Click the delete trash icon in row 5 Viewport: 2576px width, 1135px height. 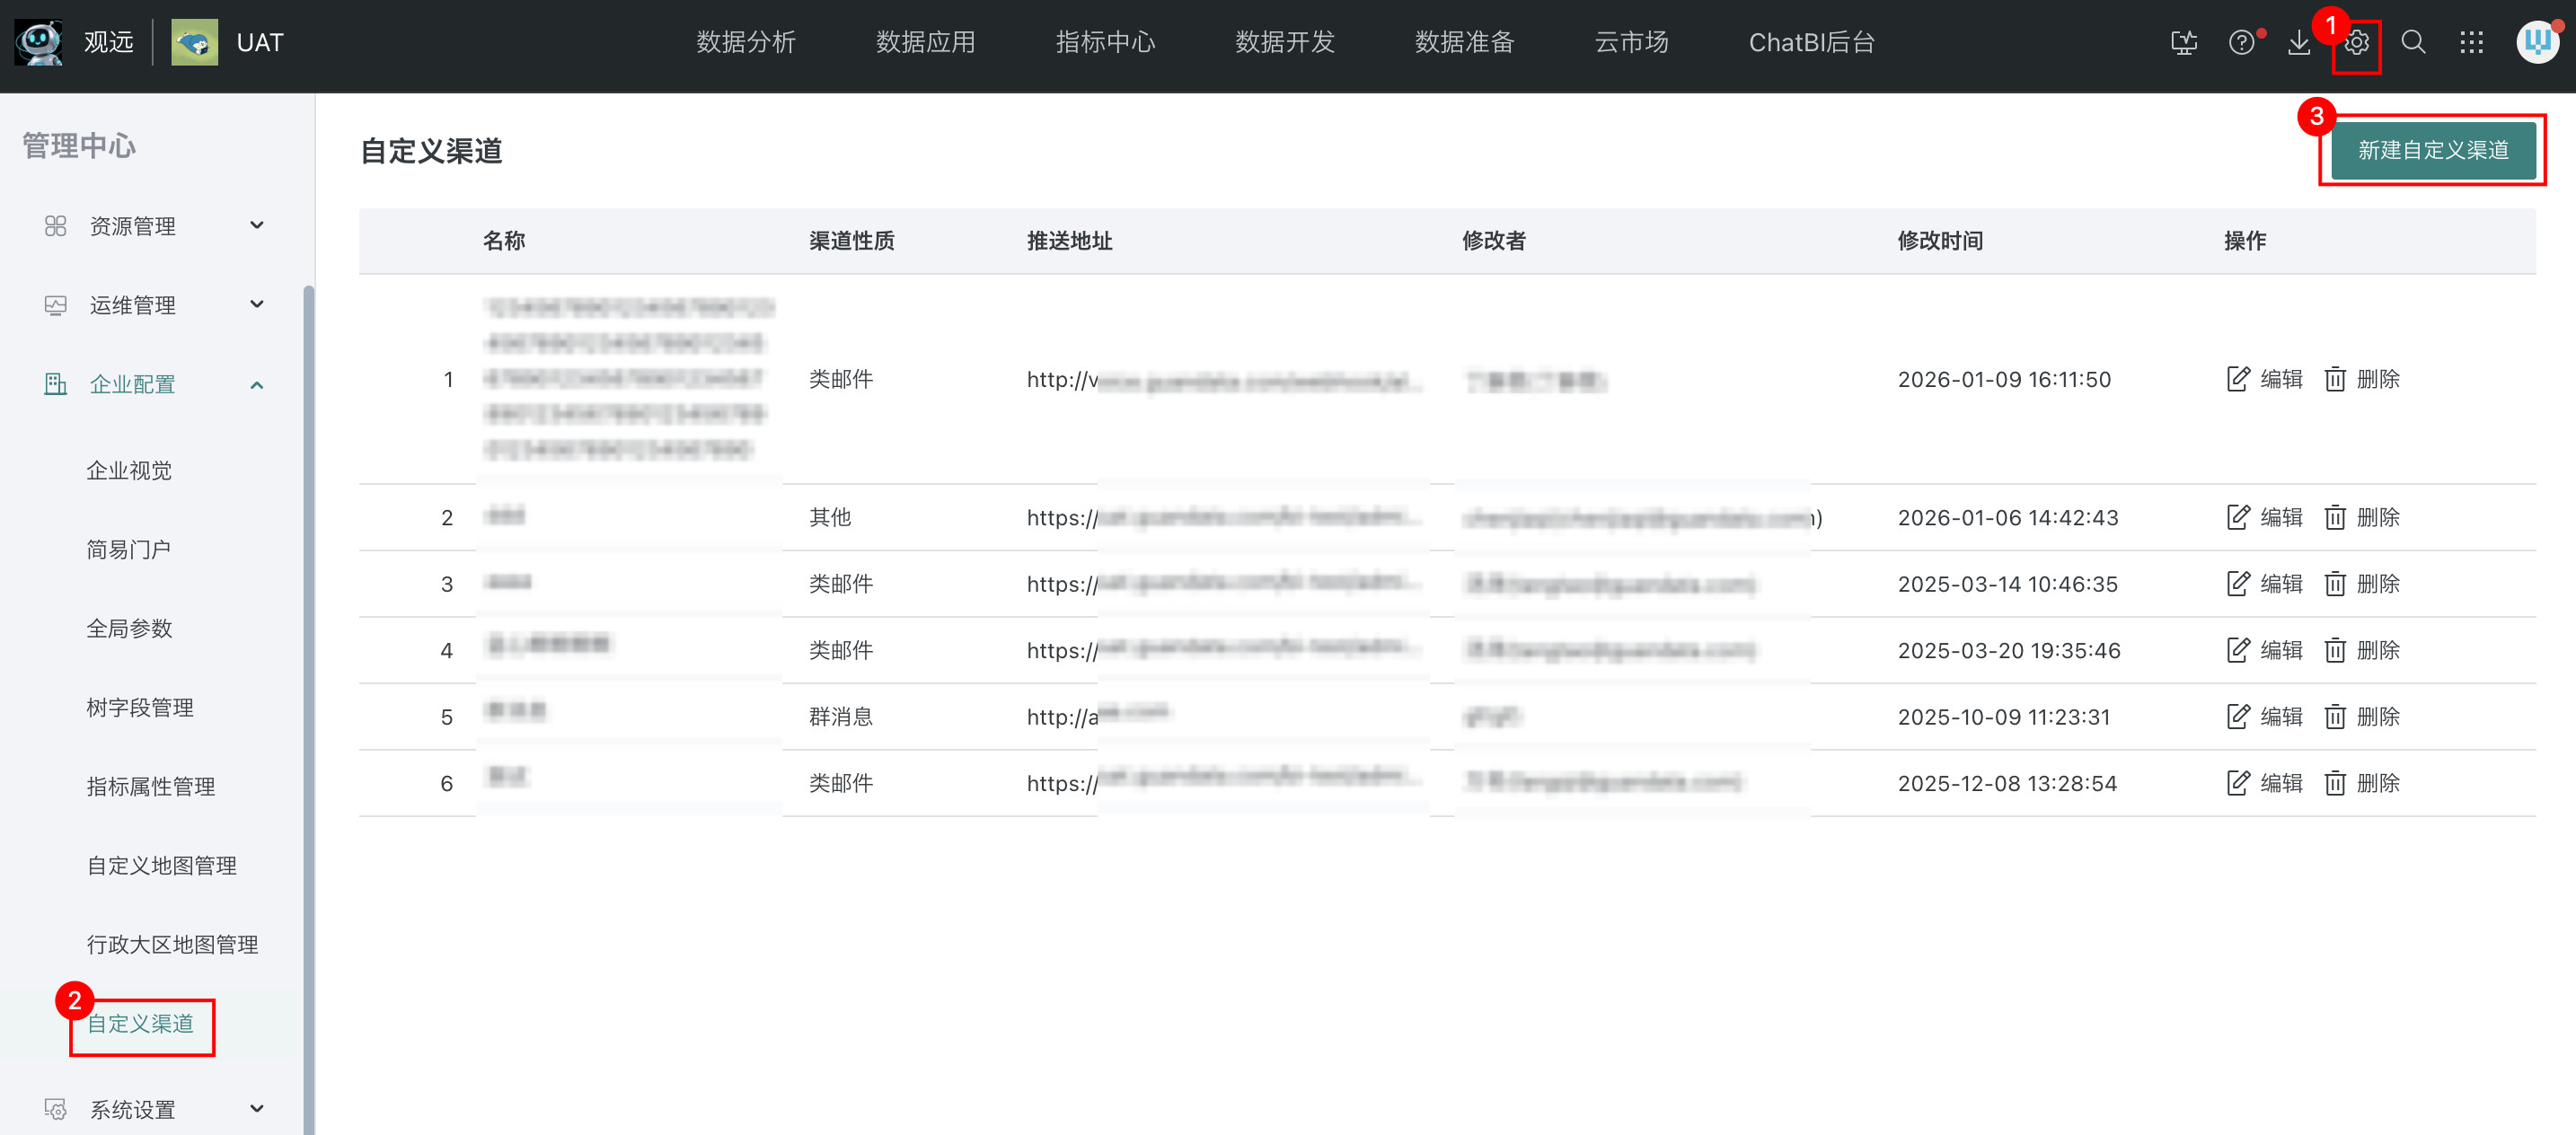point(2334,717)
